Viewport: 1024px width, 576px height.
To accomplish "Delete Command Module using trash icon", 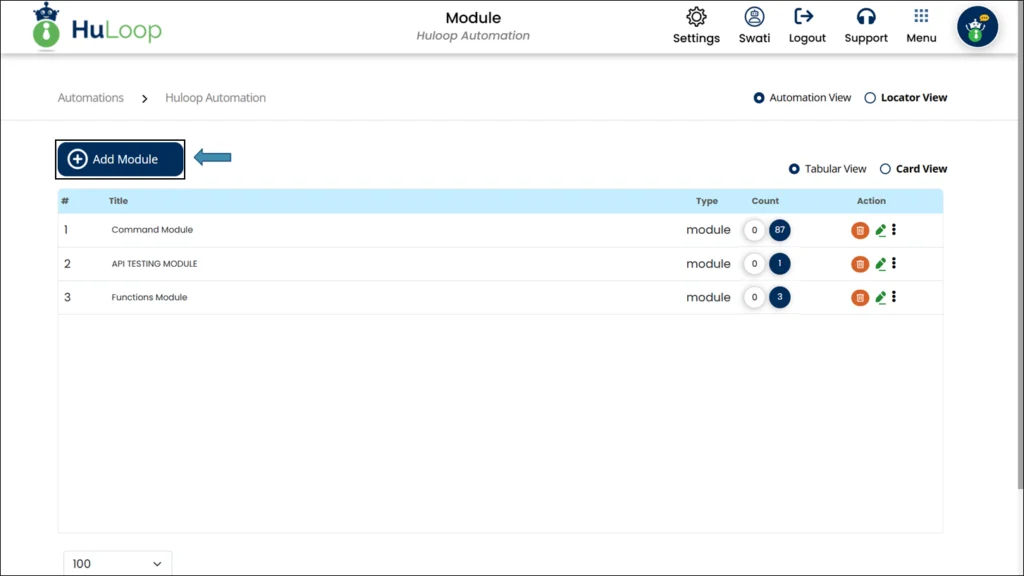I will click(860, 230).
